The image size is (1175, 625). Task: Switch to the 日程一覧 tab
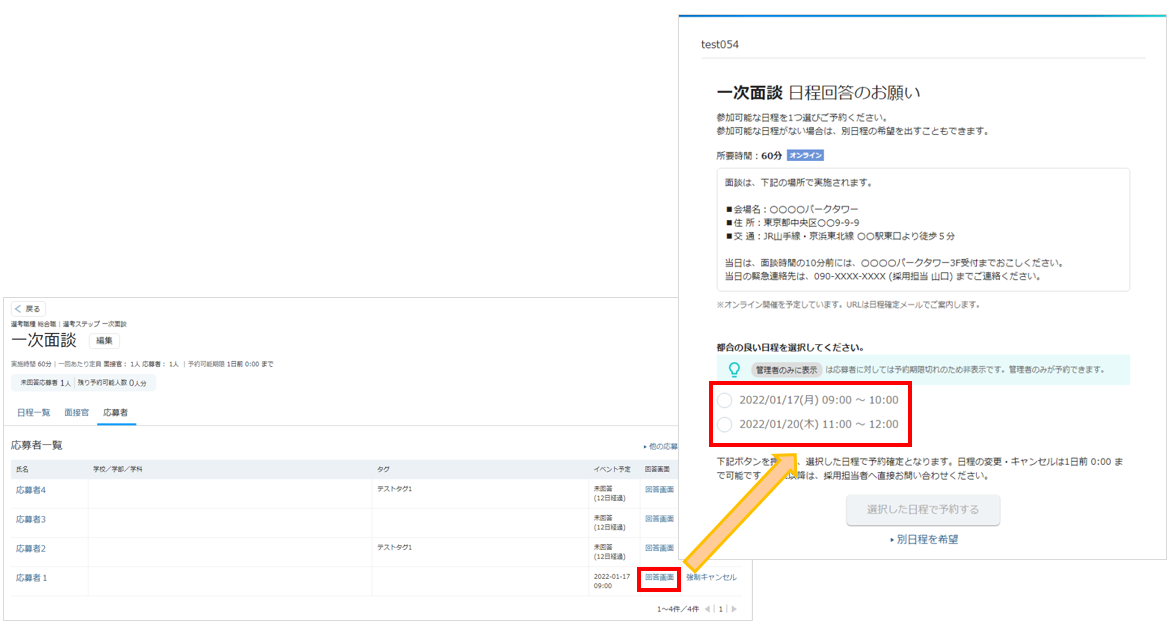point(34,413)
